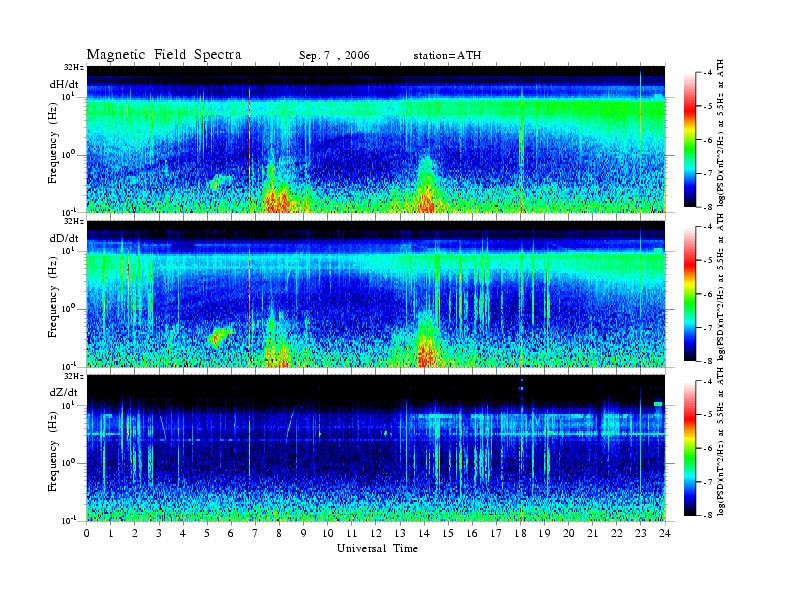
Task: Click the "station=ATH" label
Action: (x=447, y=56)
